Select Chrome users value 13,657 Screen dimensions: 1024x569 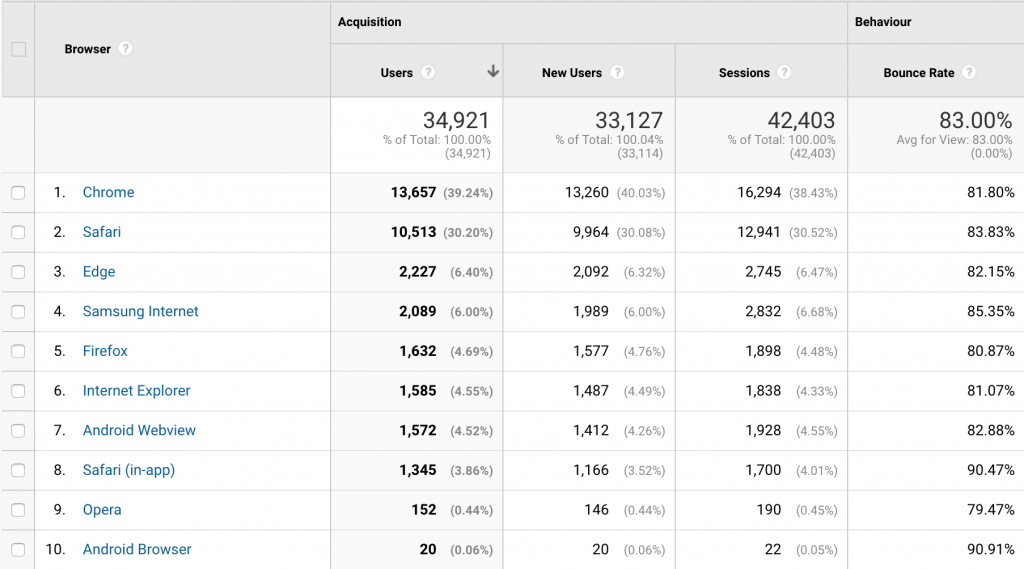(413, 192)
